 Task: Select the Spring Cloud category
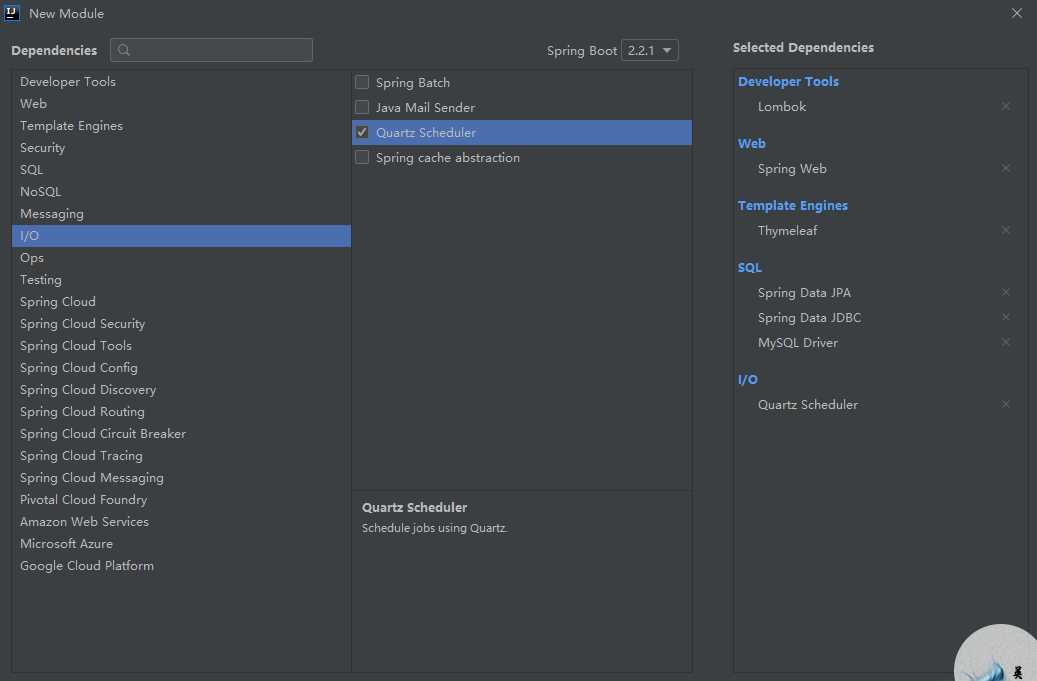[181, 301]
